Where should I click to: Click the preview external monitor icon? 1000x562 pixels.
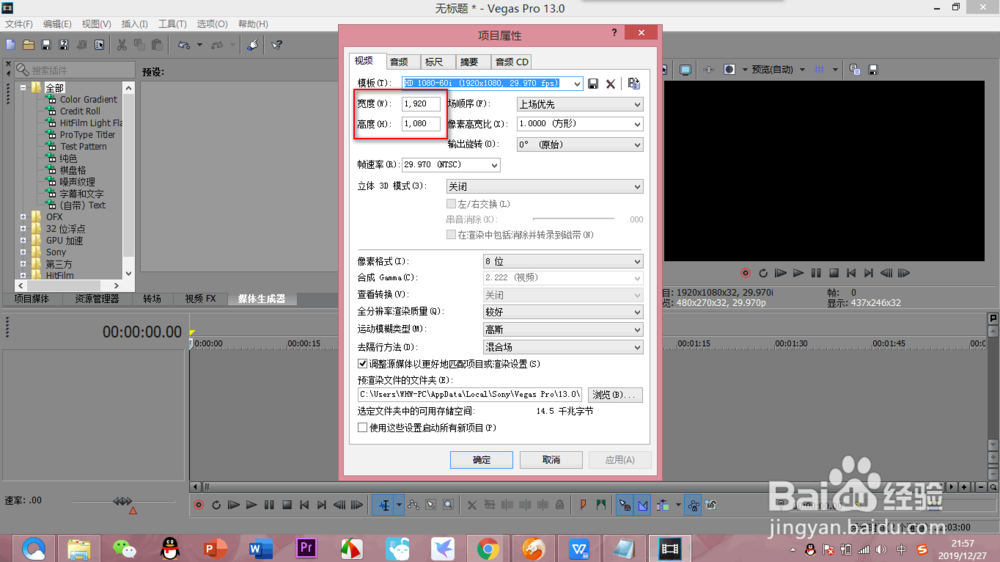coord(685,70)
